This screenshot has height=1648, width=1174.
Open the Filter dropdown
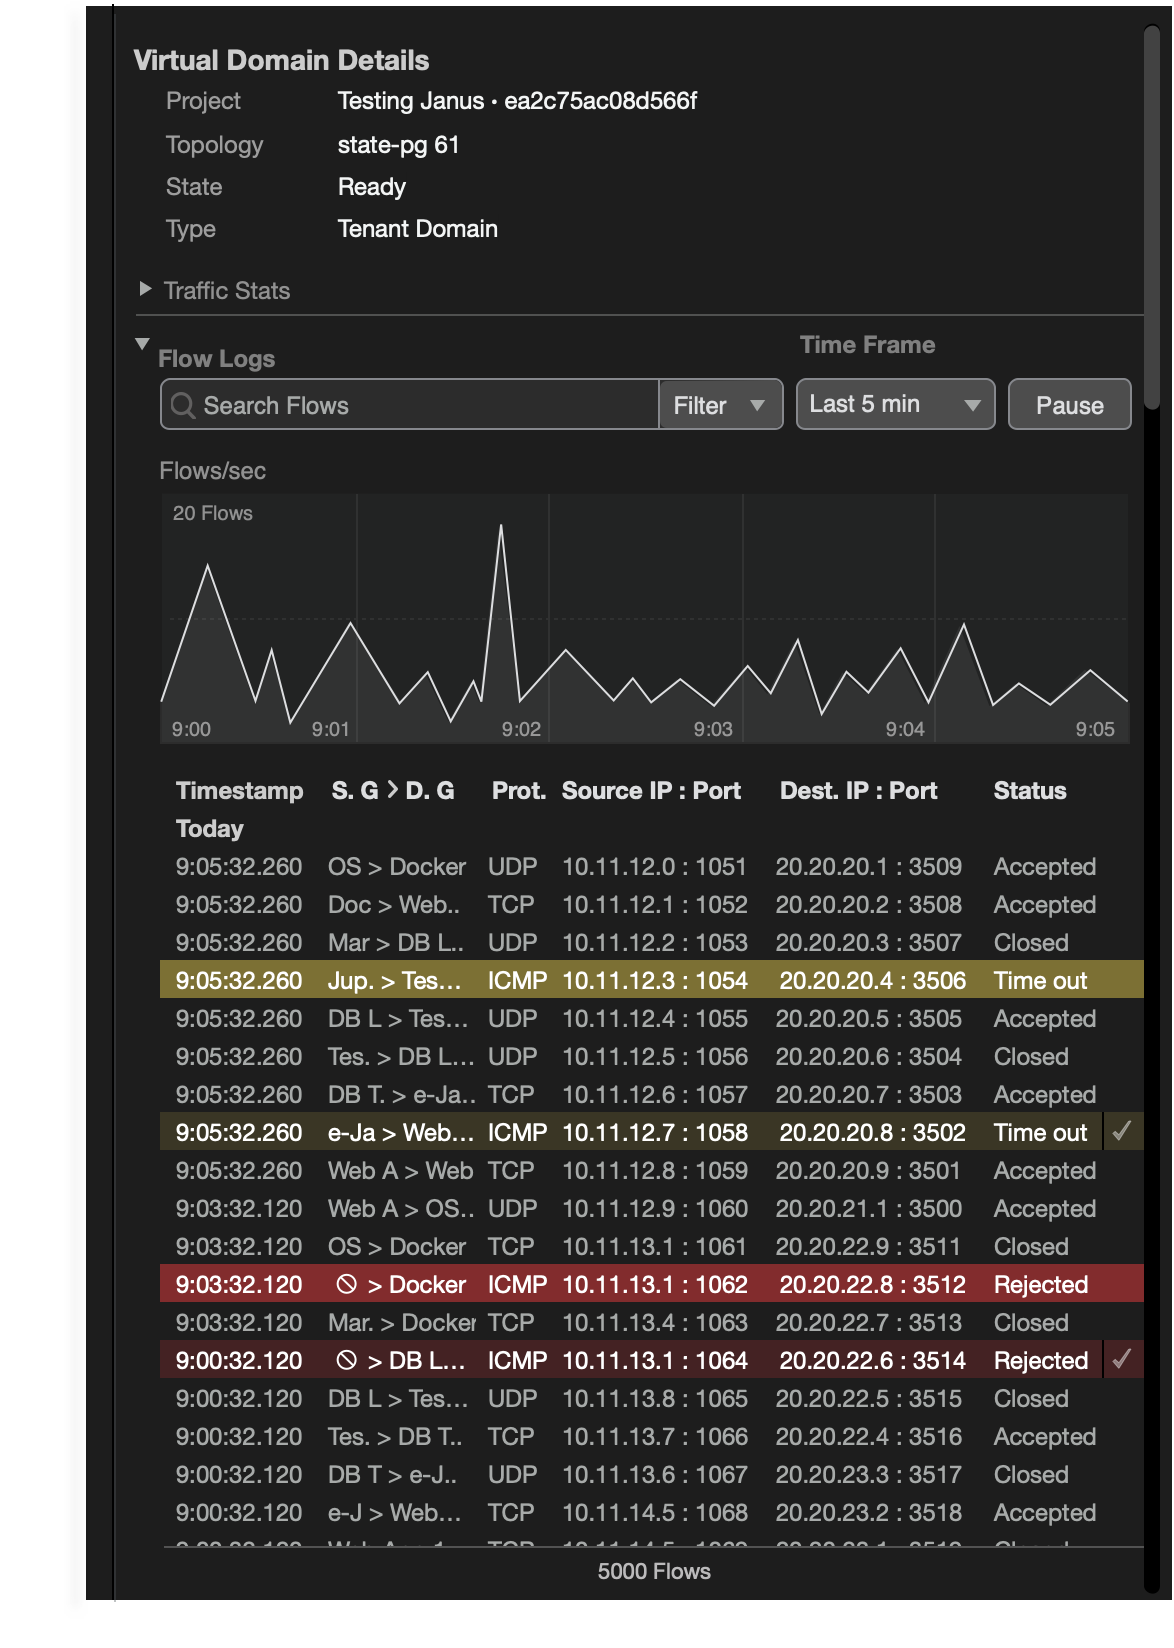(x=720, y=405)
